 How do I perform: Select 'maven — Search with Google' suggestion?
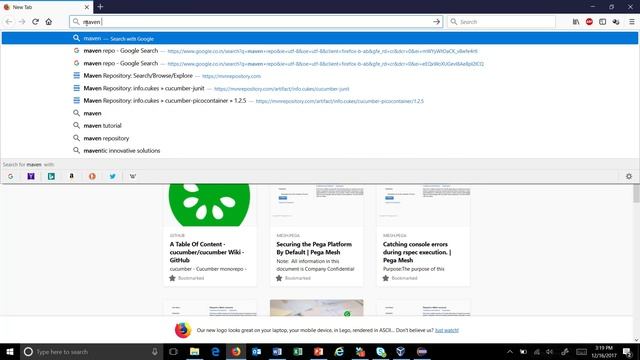tap(320, 38)
